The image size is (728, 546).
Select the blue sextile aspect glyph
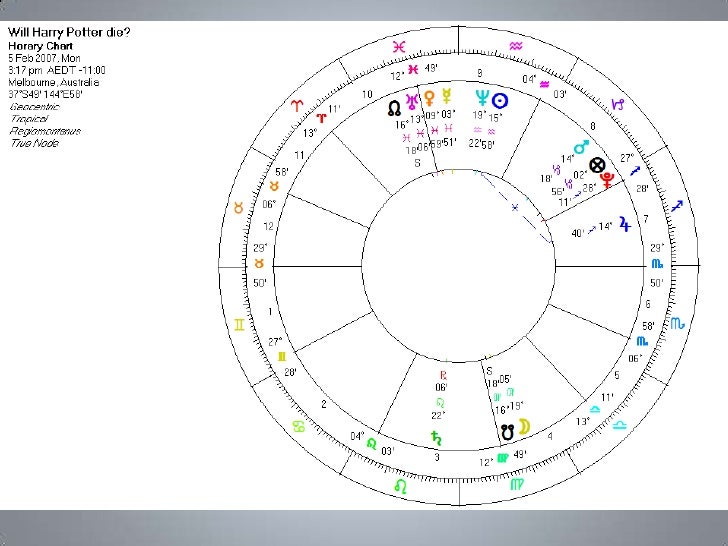(x=514, y=208)
